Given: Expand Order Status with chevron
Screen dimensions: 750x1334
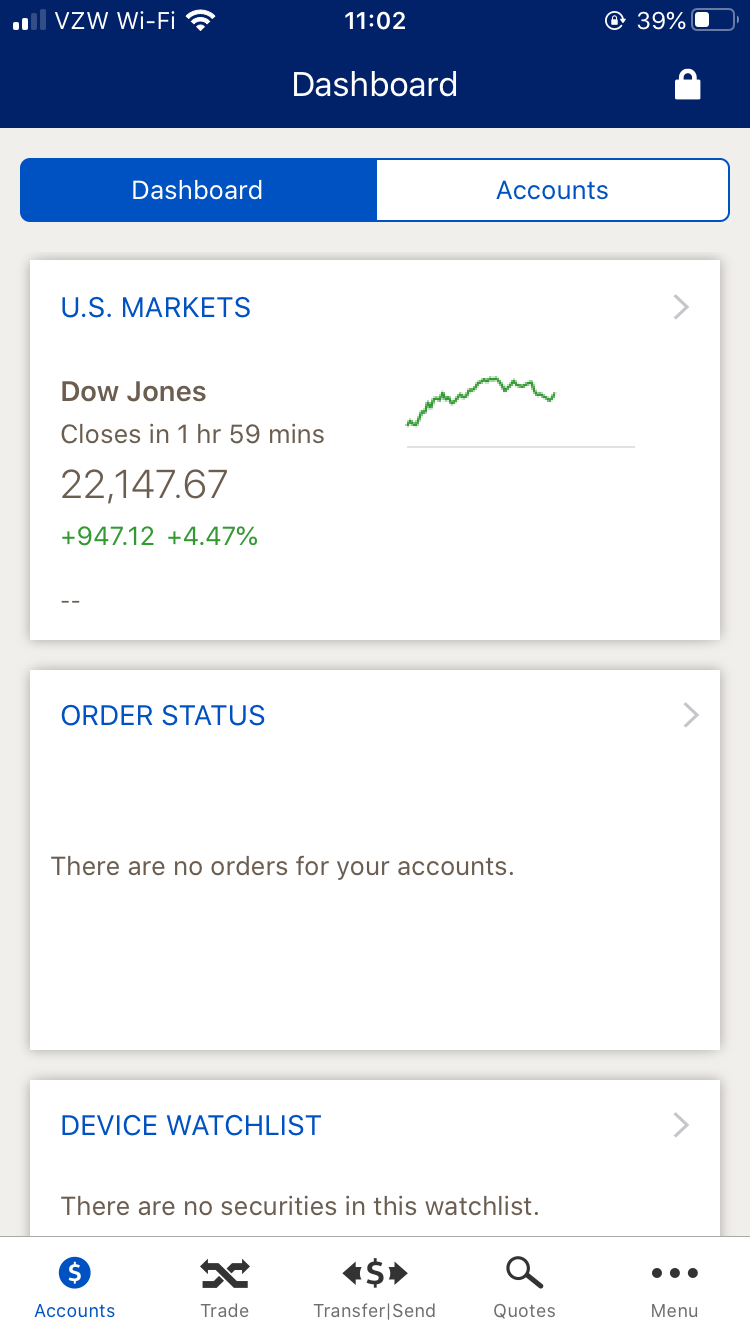Looking at the screenshot, I should (690, 715).
